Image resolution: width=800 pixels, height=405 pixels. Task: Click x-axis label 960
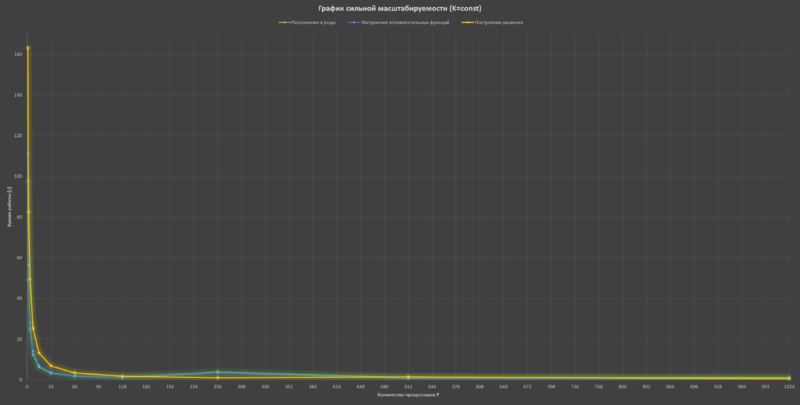(741, 387)
